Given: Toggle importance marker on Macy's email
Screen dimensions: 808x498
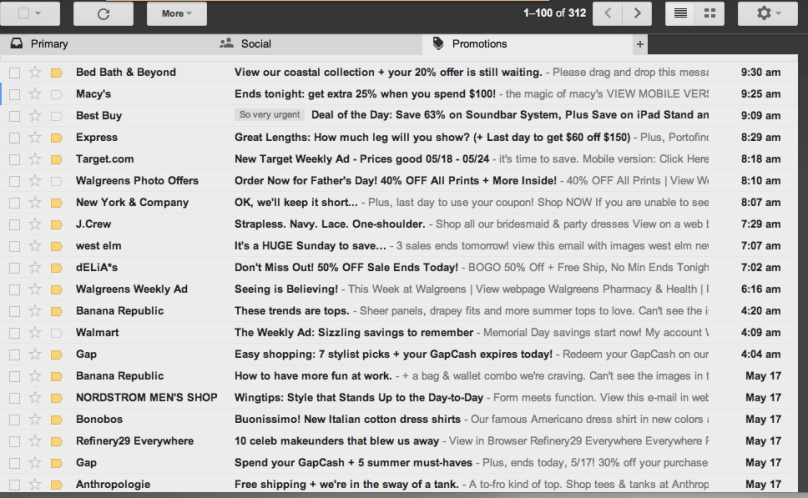Looking at the screenshot, I should pos(57,94).
